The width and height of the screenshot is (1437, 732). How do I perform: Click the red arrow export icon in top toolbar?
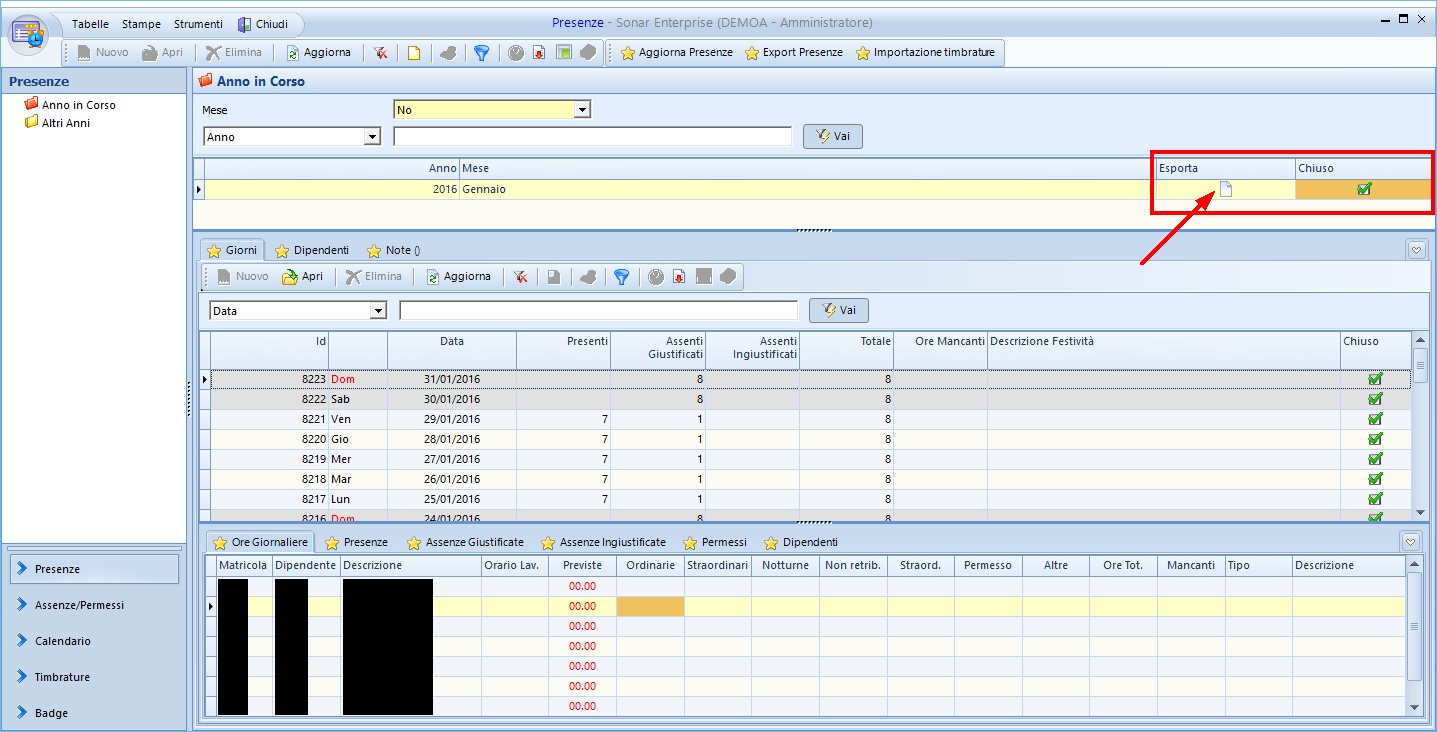point(539,53)
